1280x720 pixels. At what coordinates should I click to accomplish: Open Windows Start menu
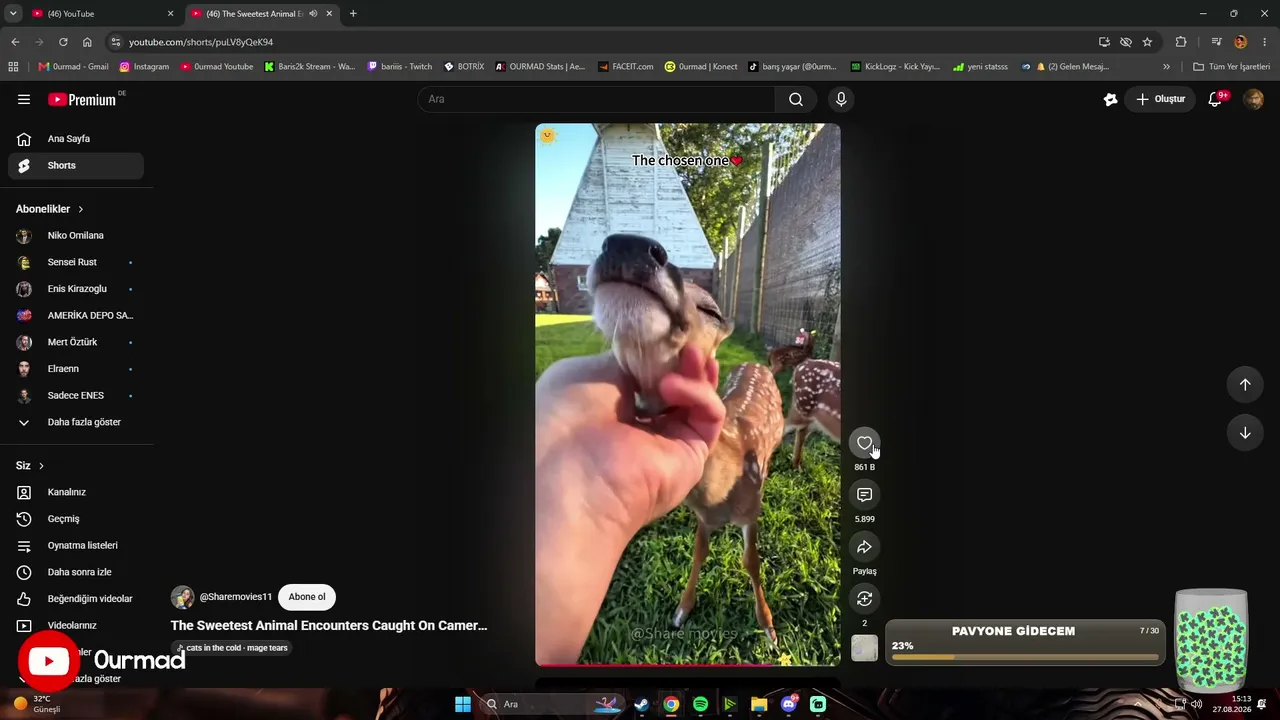[462, 704]
